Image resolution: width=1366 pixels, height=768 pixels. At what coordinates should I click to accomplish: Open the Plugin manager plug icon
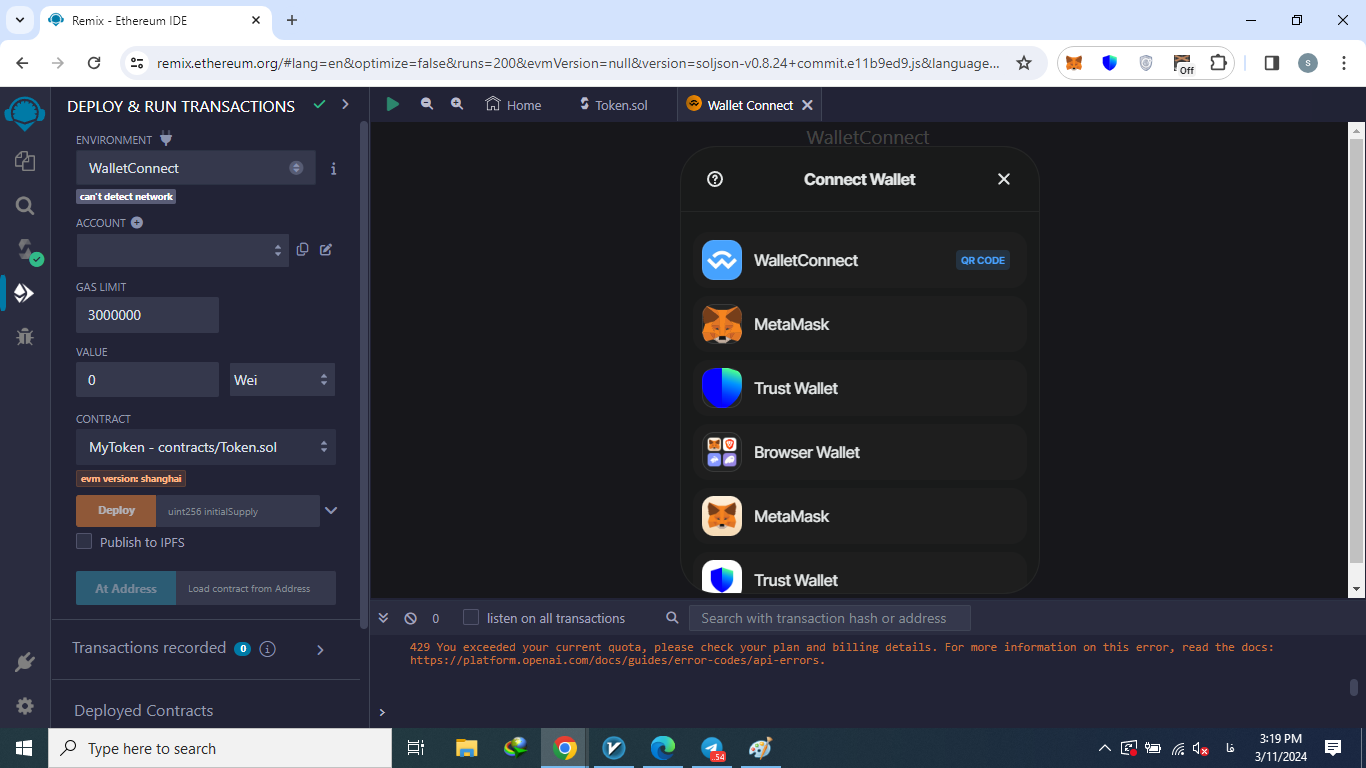tap(25, 662)
